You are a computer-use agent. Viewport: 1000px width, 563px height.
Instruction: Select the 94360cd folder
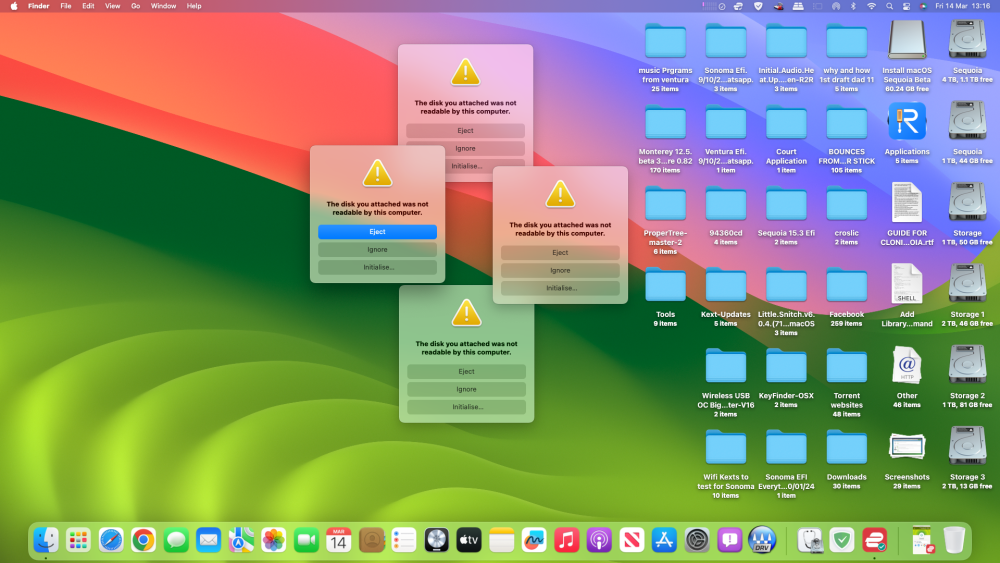click(726, 204)
